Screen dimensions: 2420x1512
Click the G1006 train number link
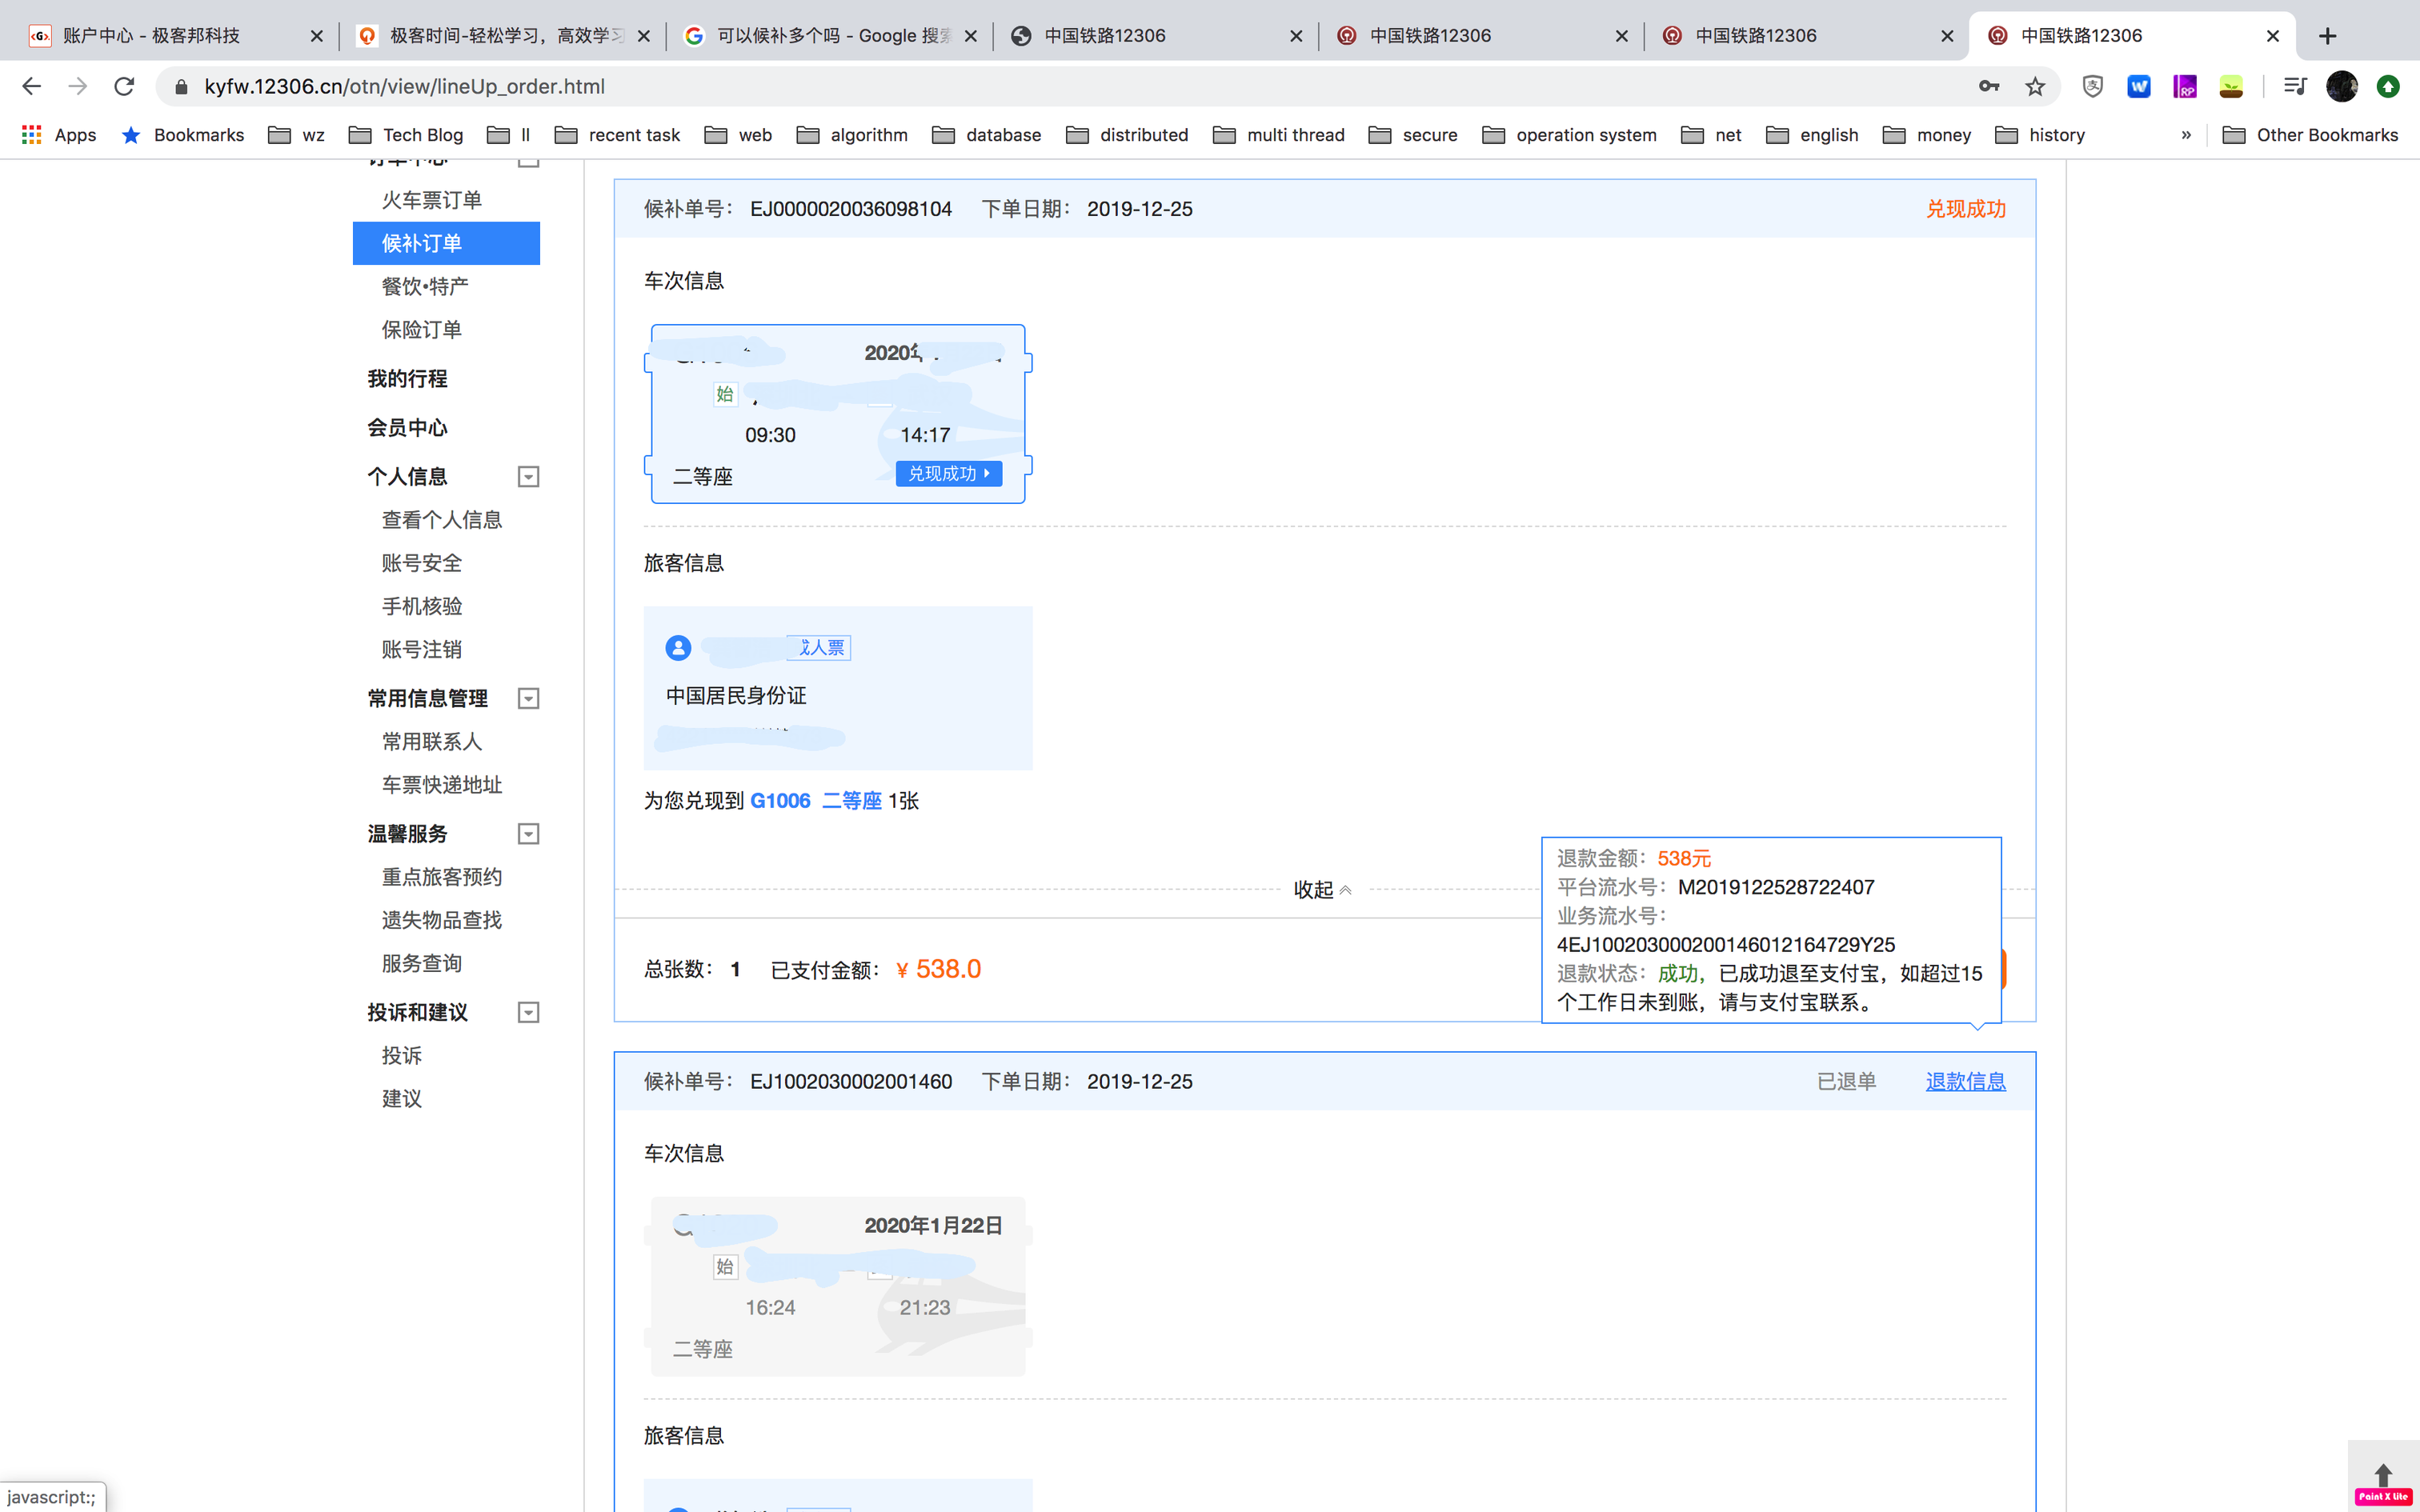780,801
